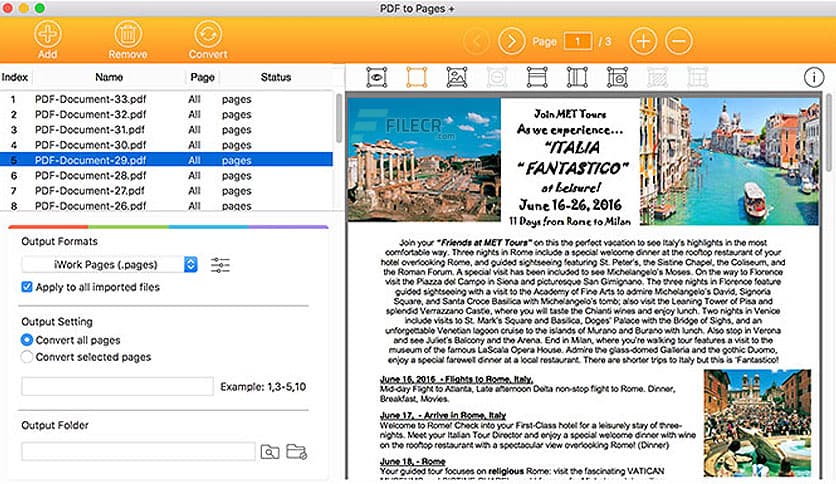Click the greyed-out remove area tool
Viewport: 836px width, 484px height.
point(497,77)
